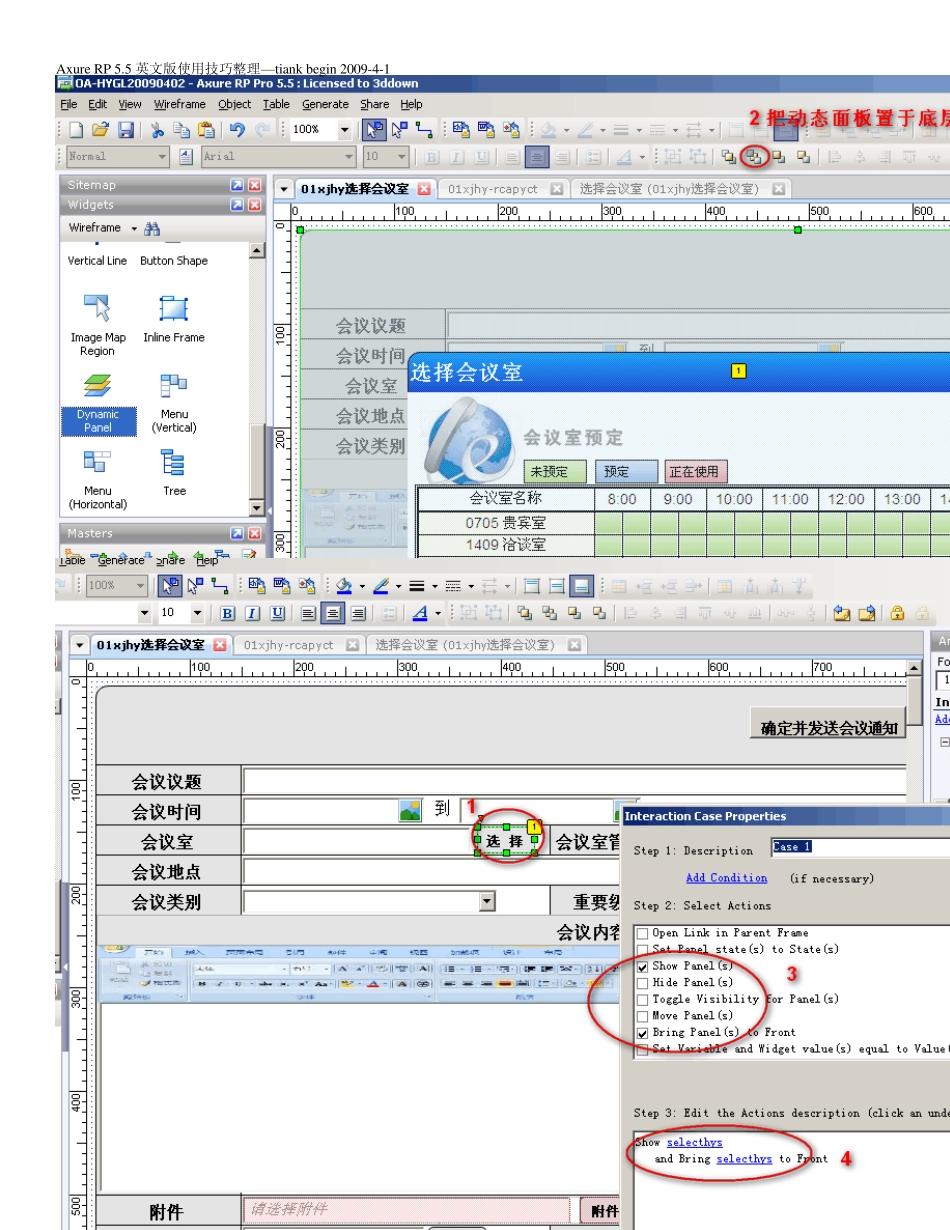
Task: Pop out the Masters panel
Action: [237, 533]
